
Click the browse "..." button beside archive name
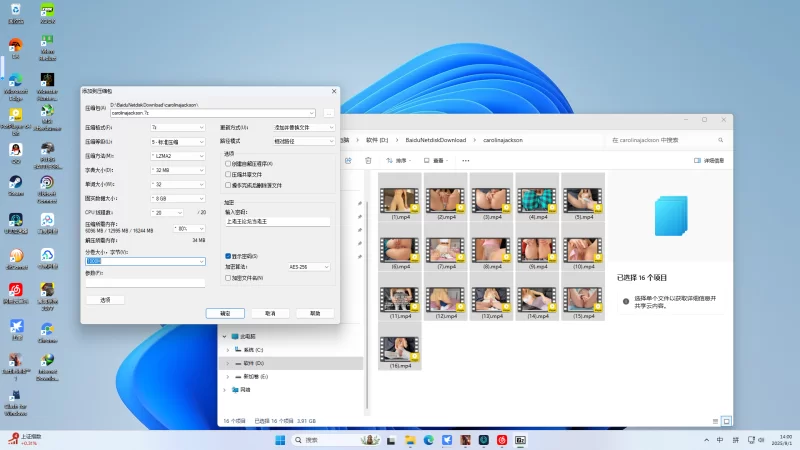pyautogui.click(x=329, y=113)
